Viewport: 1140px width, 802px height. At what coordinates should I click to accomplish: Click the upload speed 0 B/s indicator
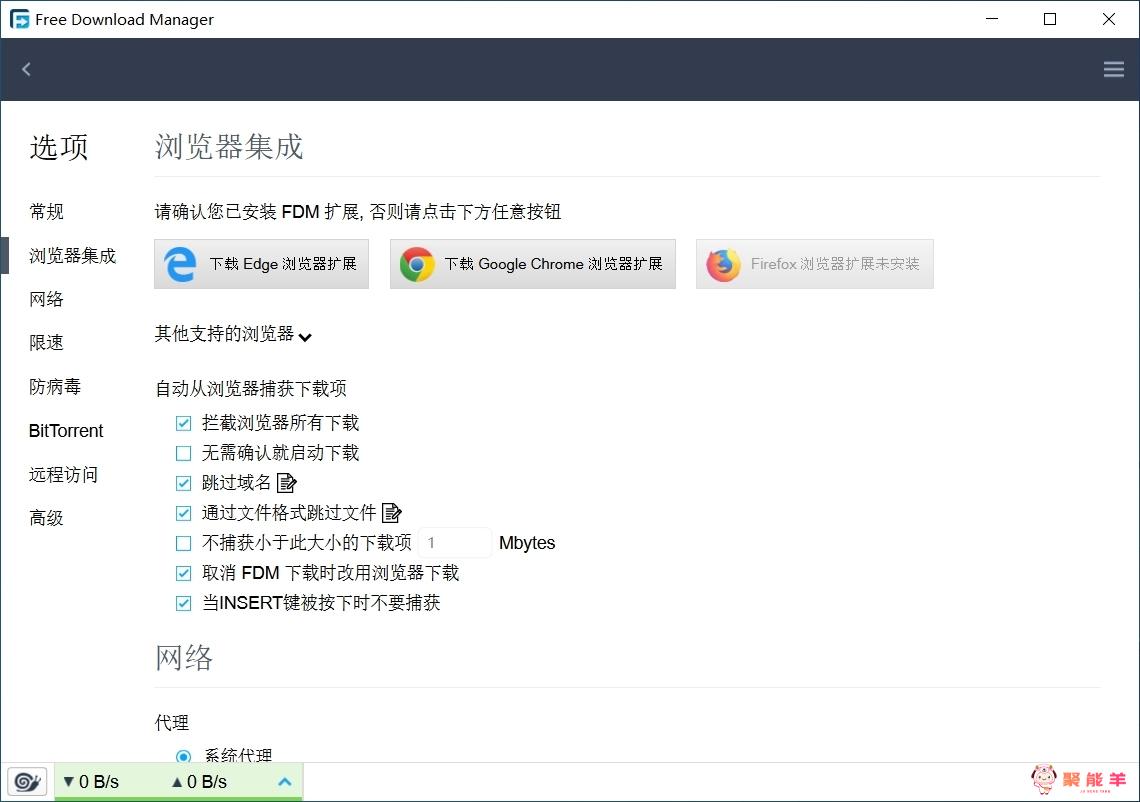199,782
